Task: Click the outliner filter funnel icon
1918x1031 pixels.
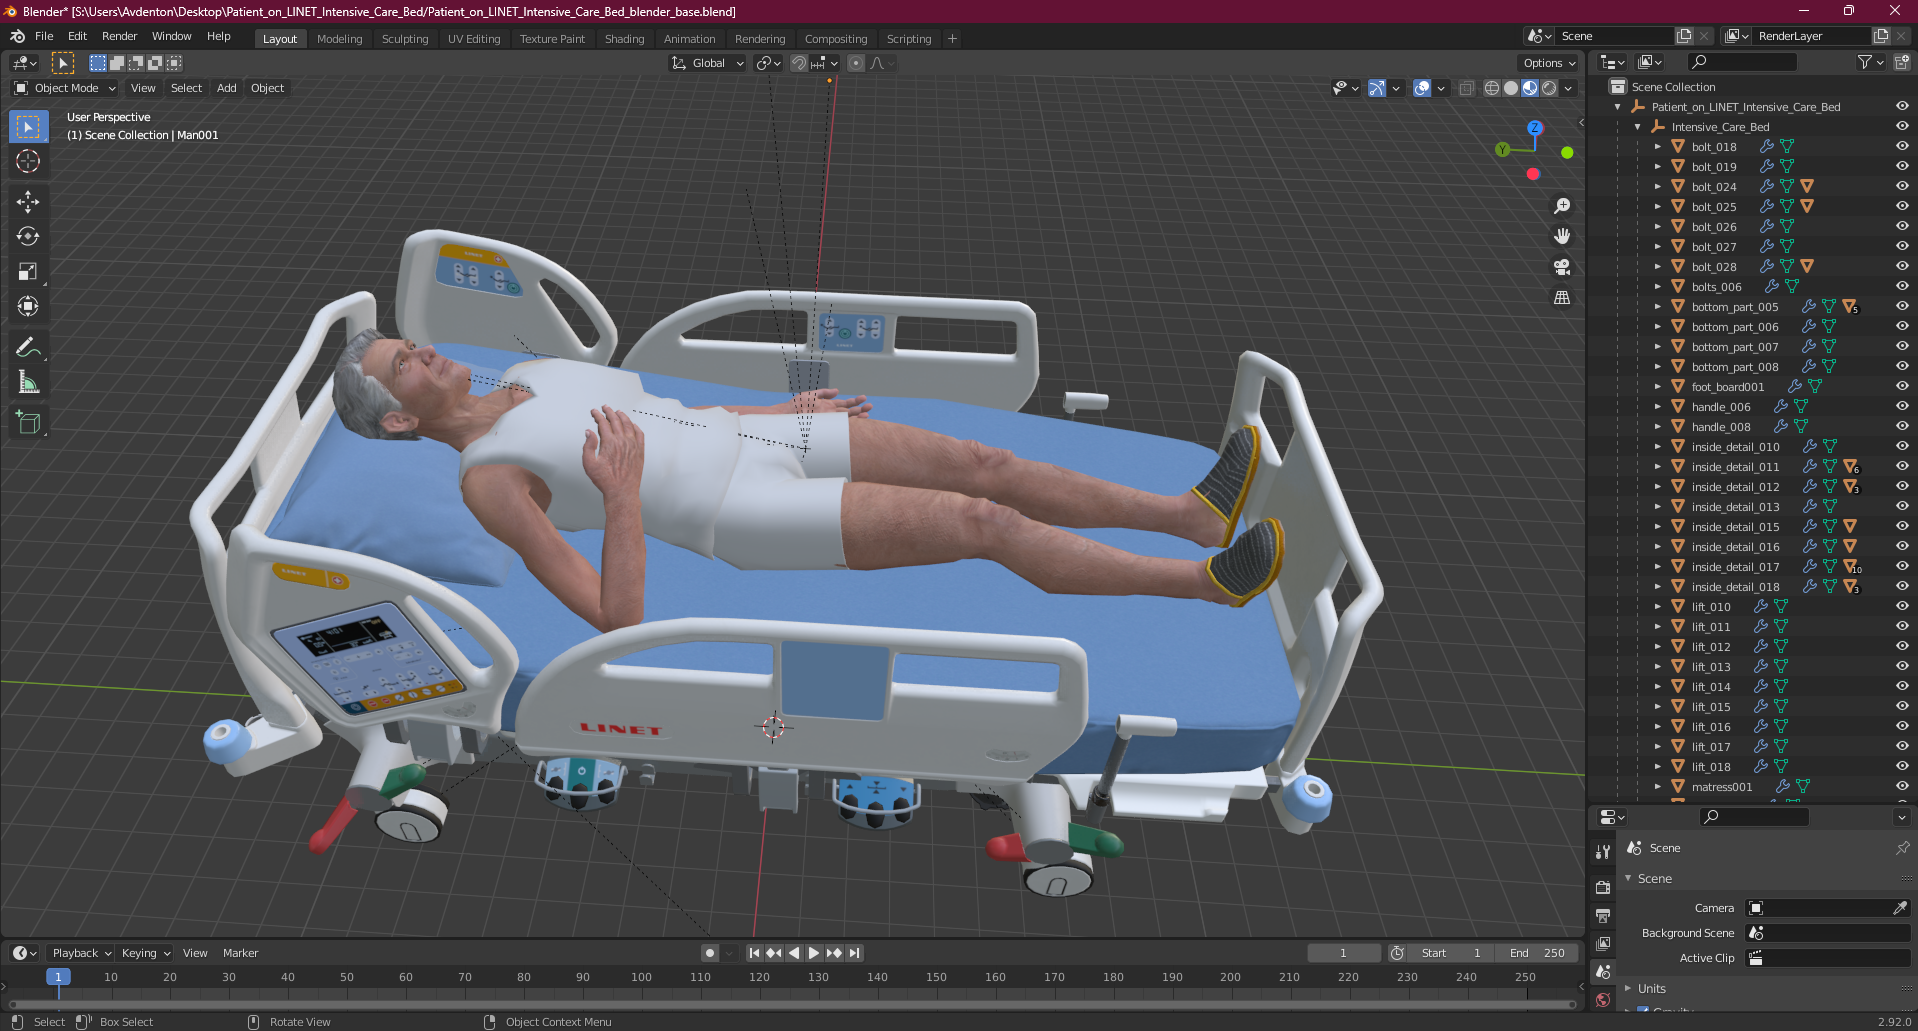Action: [x=1865, y=62]
